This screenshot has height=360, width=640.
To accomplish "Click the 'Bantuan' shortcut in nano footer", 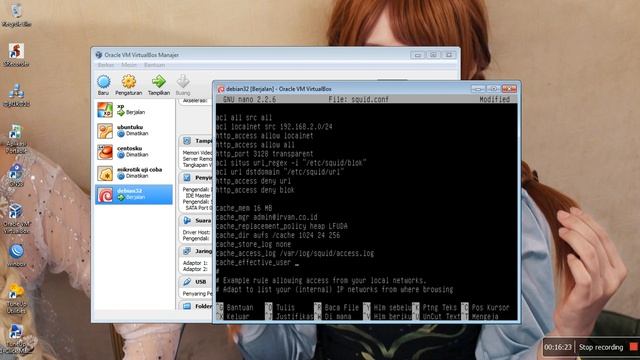I will click(235, 307).
